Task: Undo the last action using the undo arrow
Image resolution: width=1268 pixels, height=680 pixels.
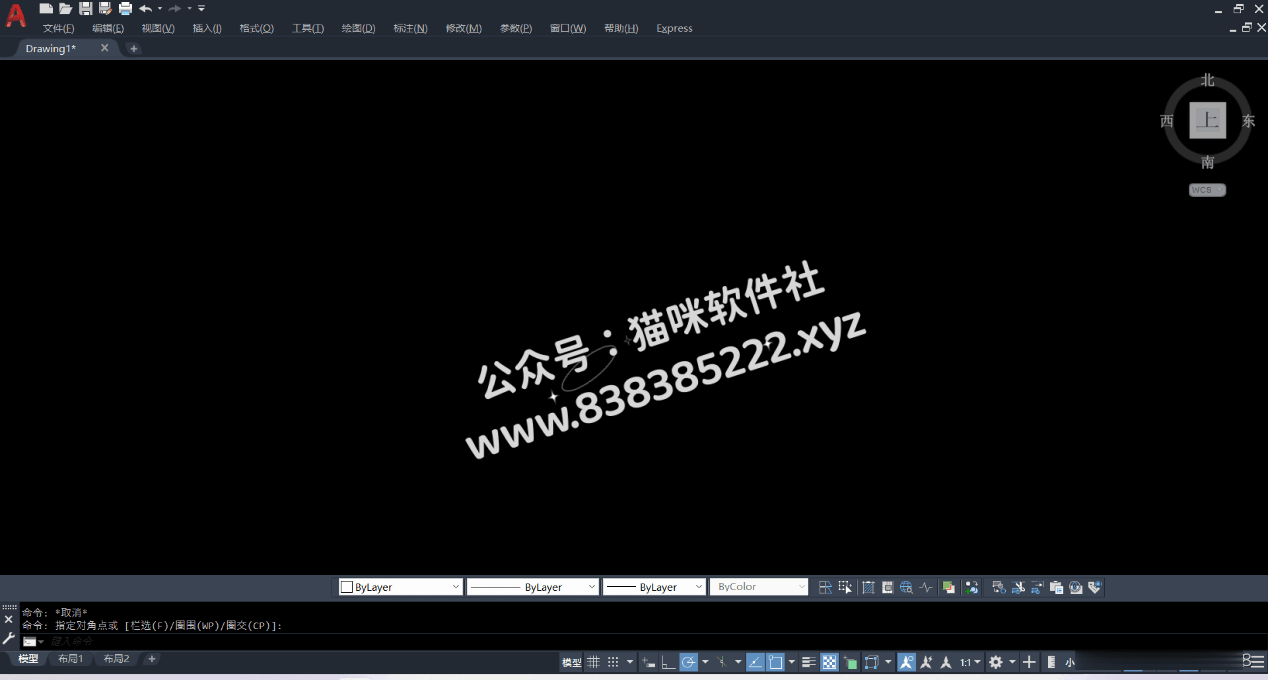Action: point(145,8)
